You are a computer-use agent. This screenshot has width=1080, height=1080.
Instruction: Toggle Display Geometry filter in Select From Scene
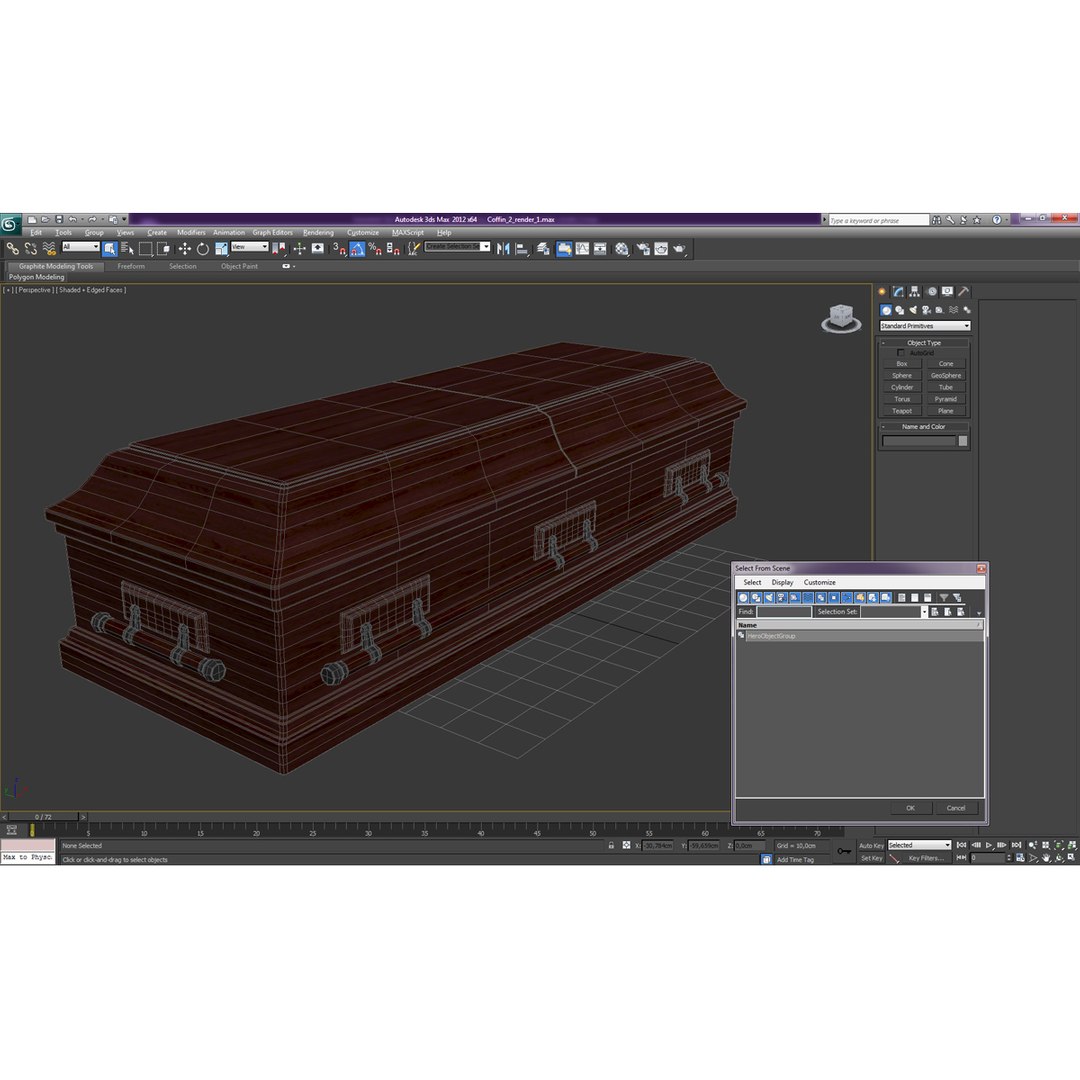point(743,598)
